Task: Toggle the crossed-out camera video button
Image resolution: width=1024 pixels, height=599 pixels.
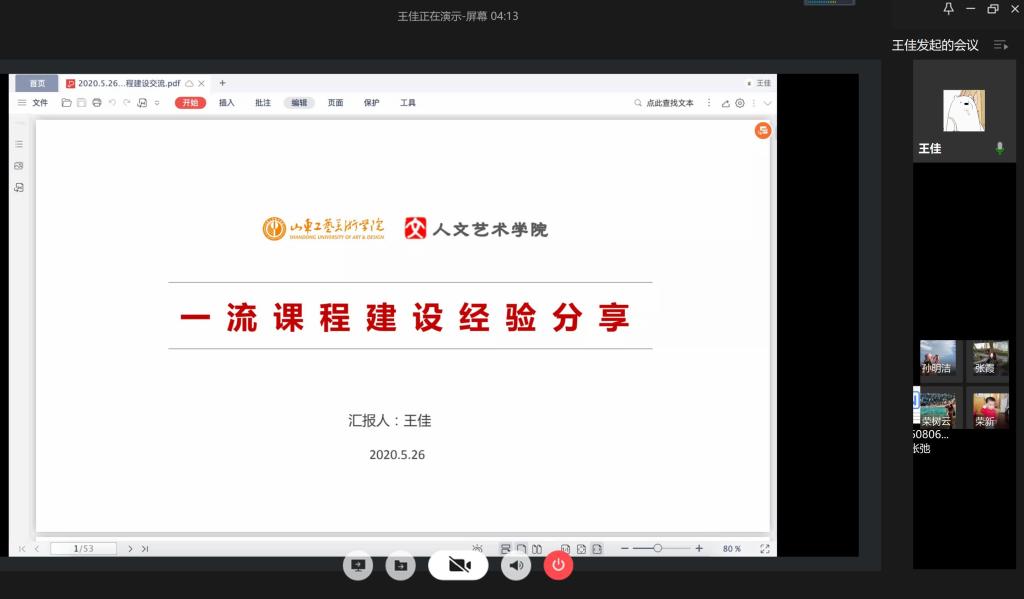Action: (x=458, y=565)
